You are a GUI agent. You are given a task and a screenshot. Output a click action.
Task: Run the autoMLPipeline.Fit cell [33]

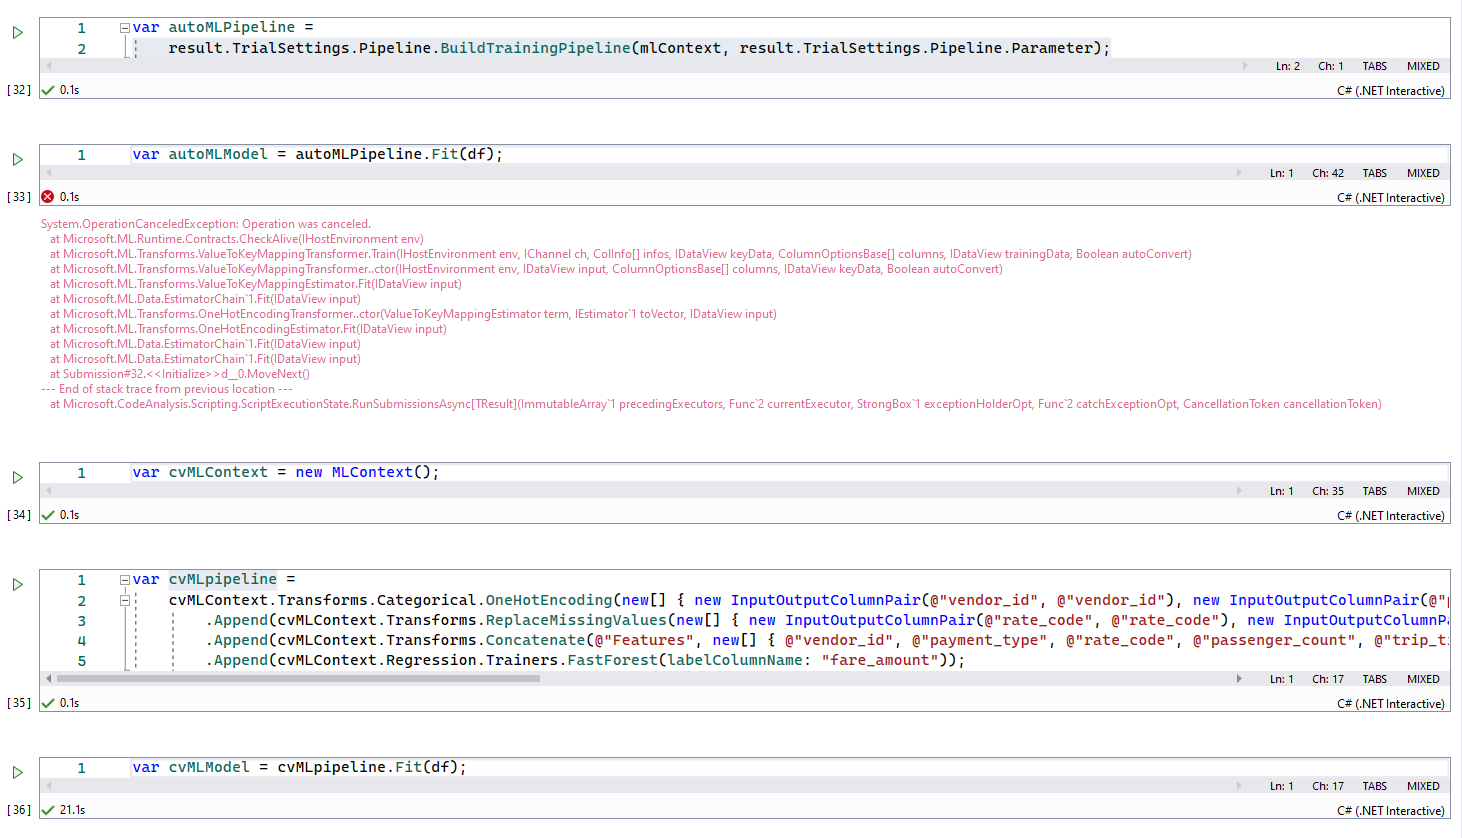(x=17, y=159)
